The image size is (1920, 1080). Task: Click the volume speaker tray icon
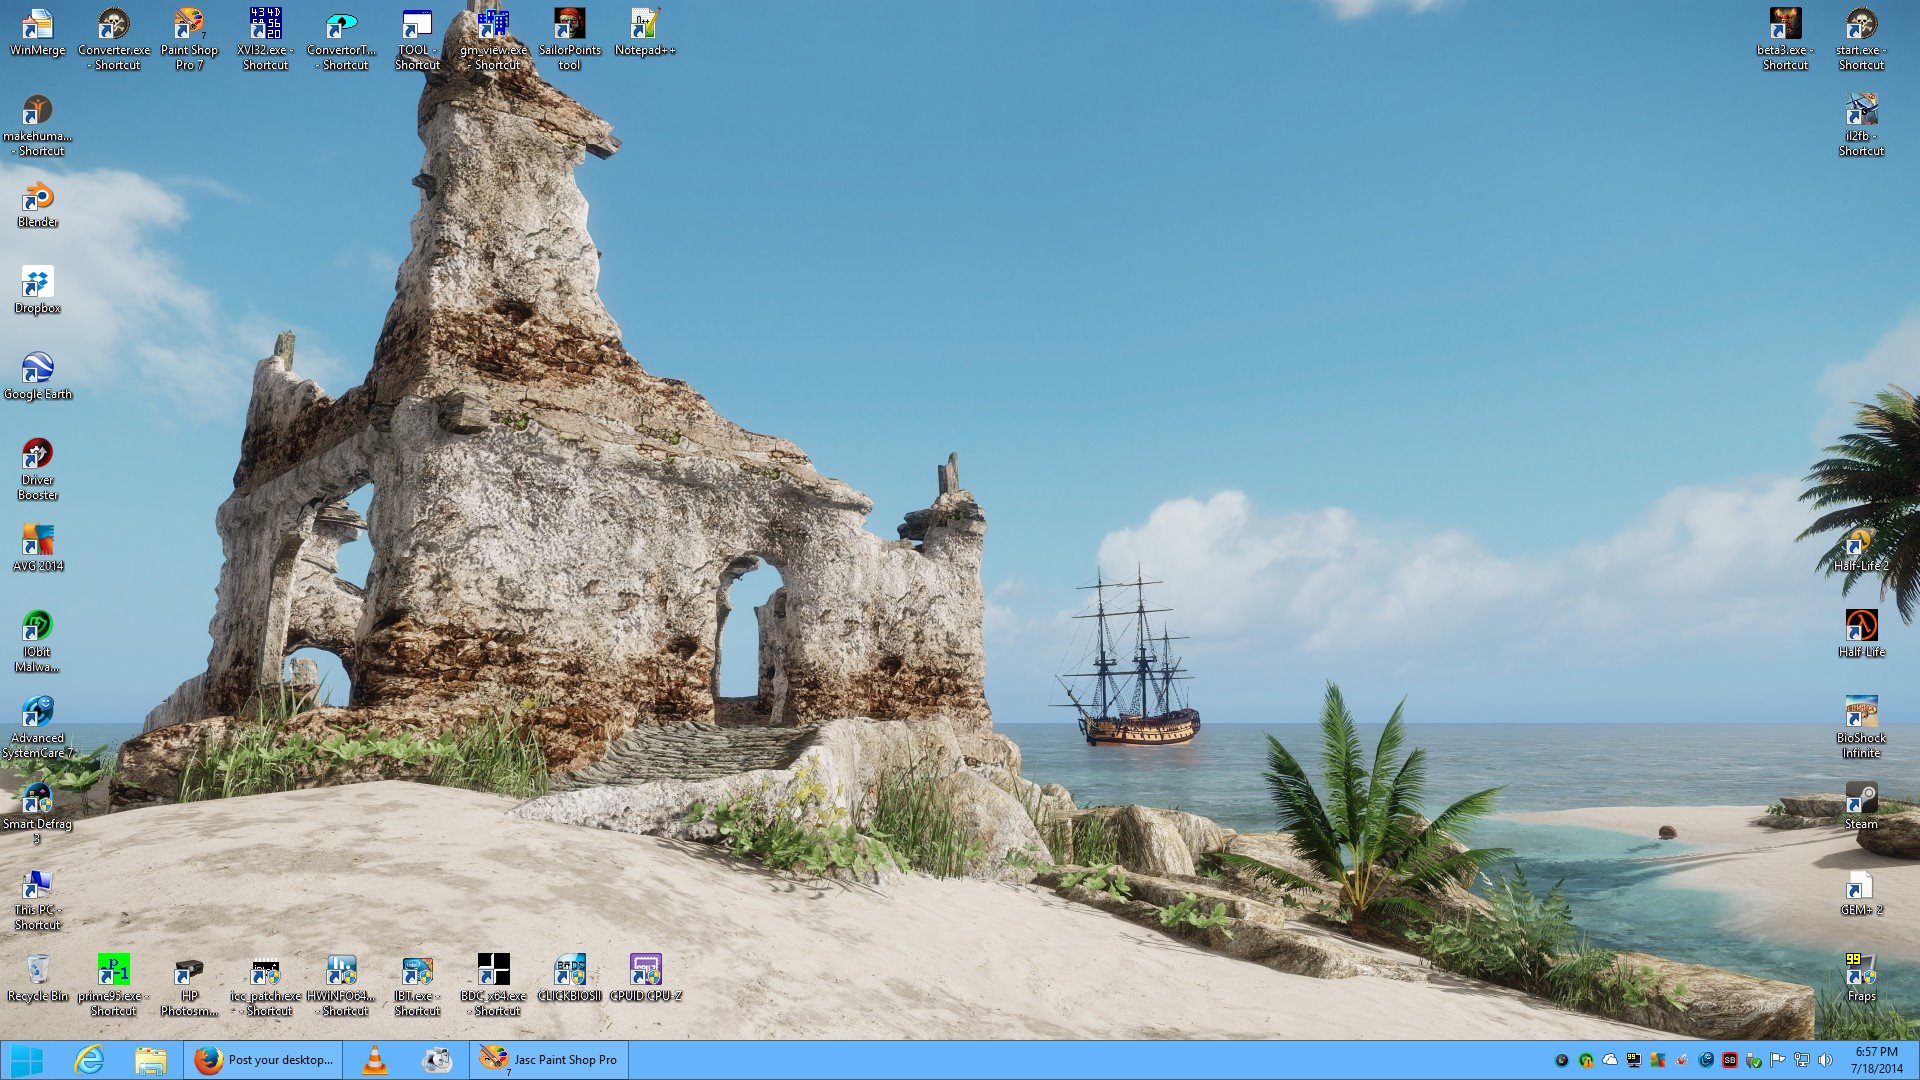point(1826,1060)
